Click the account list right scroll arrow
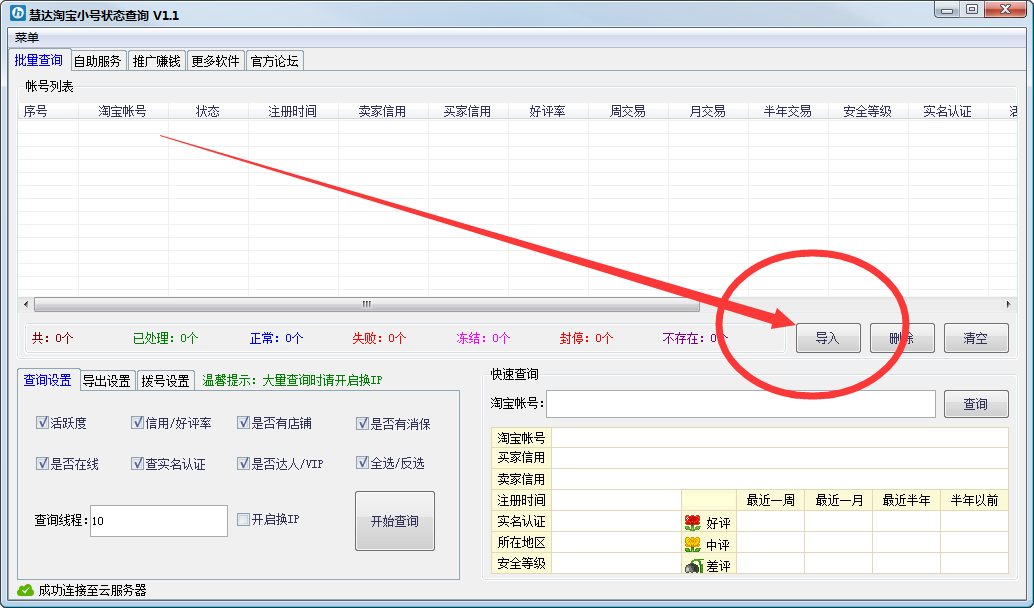1034x608 pixels. [1008, 304]
